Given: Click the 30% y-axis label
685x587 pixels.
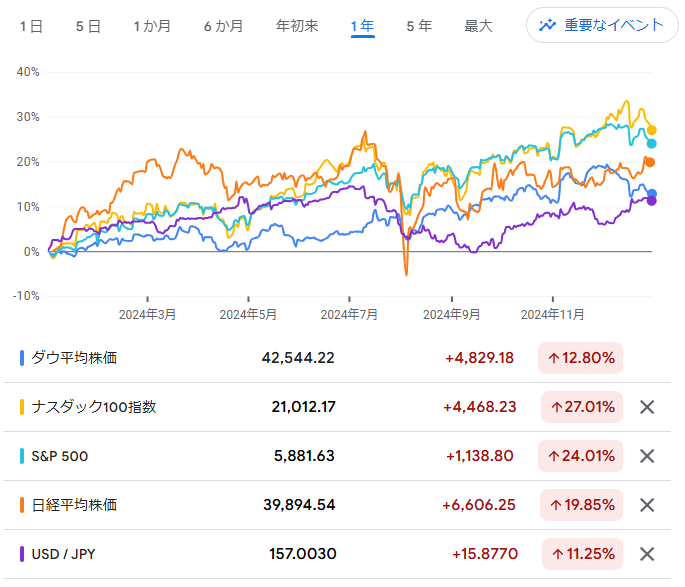Looking at the screenshot, I should (28, 117).
